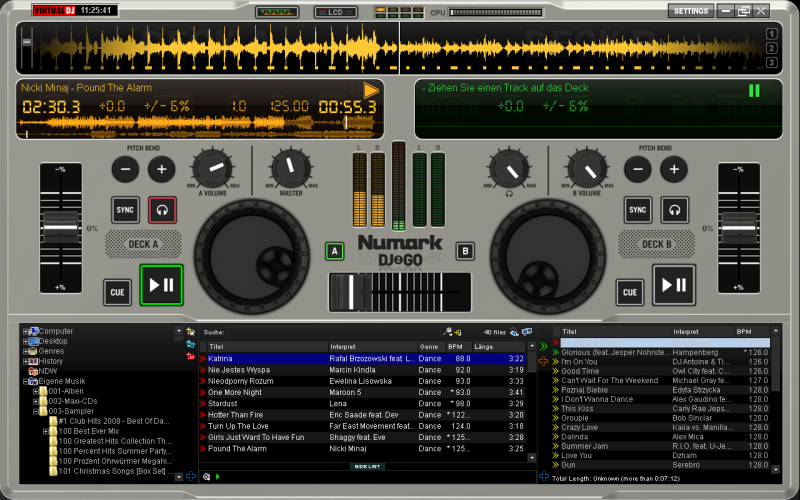The height and width of the screenshot is (500, 800).
Task: Toggle Deck B headphone cue button
Action: [x=674, y=210]
